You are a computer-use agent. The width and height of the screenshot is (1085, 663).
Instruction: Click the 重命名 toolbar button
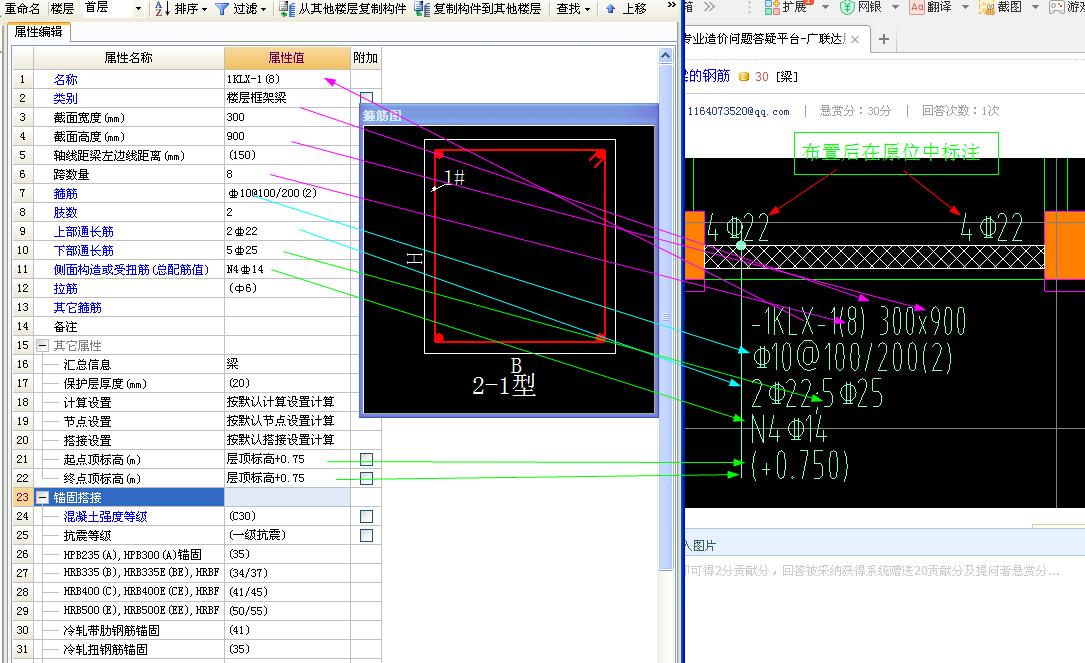click(22, 9)
